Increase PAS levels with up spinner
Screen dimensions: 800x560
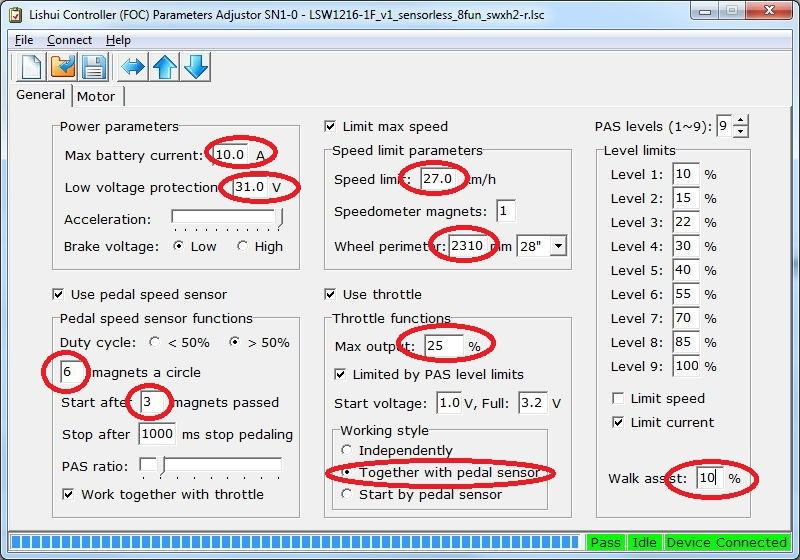click(x=741, y=120)
